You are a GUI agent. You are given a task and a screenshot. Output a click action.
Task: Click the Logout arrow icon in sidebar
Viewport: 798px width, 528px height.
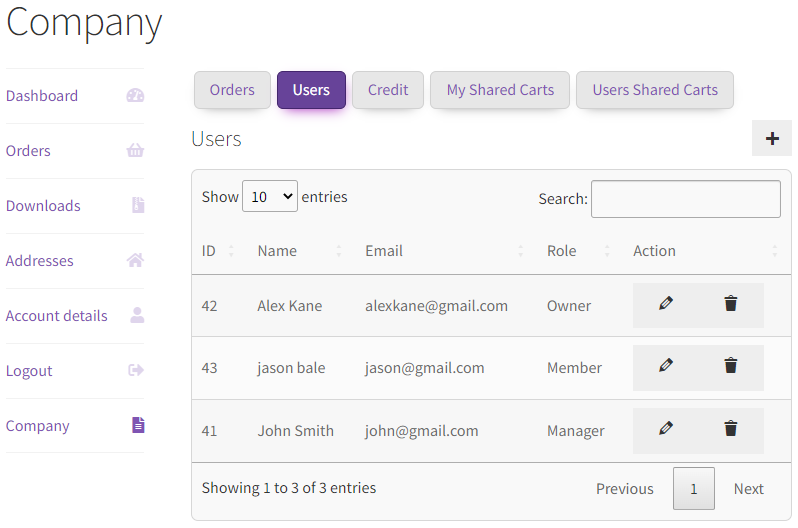pos(136,370)
